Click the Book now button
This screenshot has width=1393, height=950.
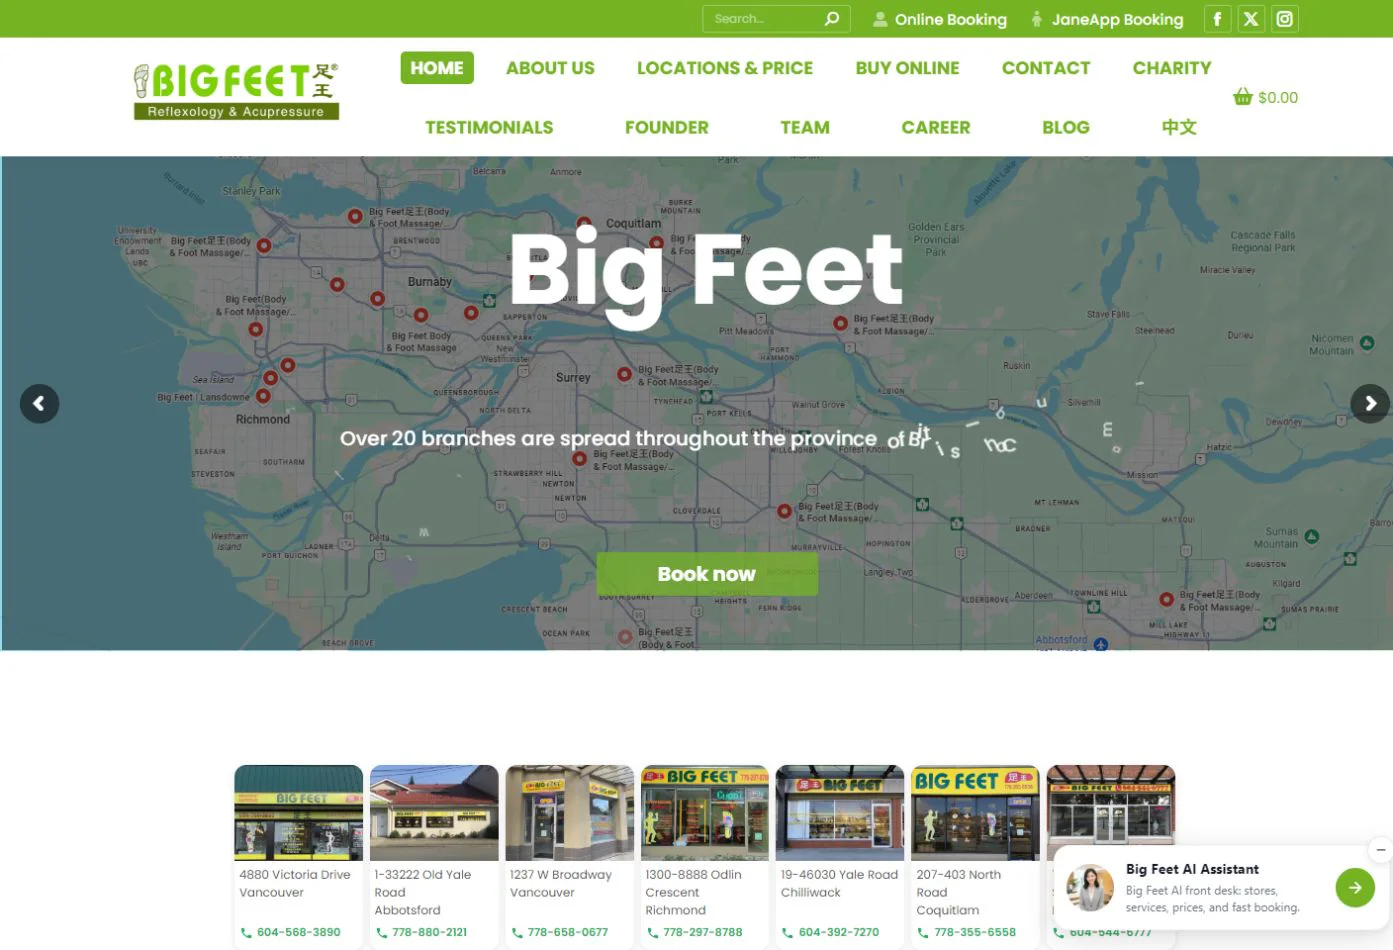(707, 574)
